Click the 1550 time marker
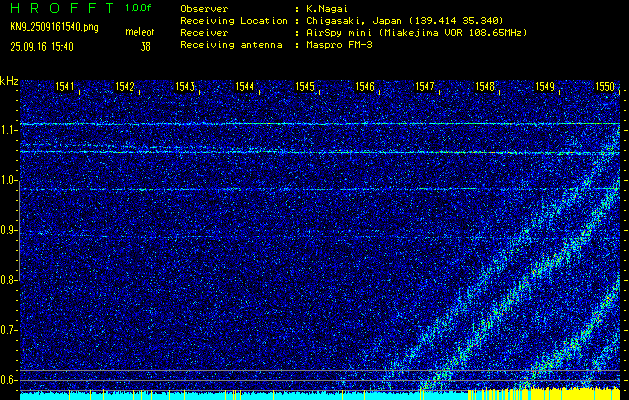 point(605,86)
